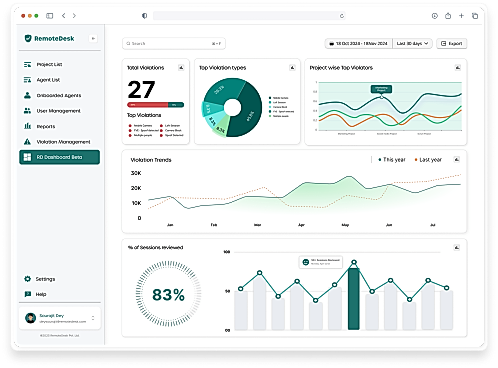Expand Project wise Top Violators card icon
The image size is (498, 368).
tap(458, 68)
